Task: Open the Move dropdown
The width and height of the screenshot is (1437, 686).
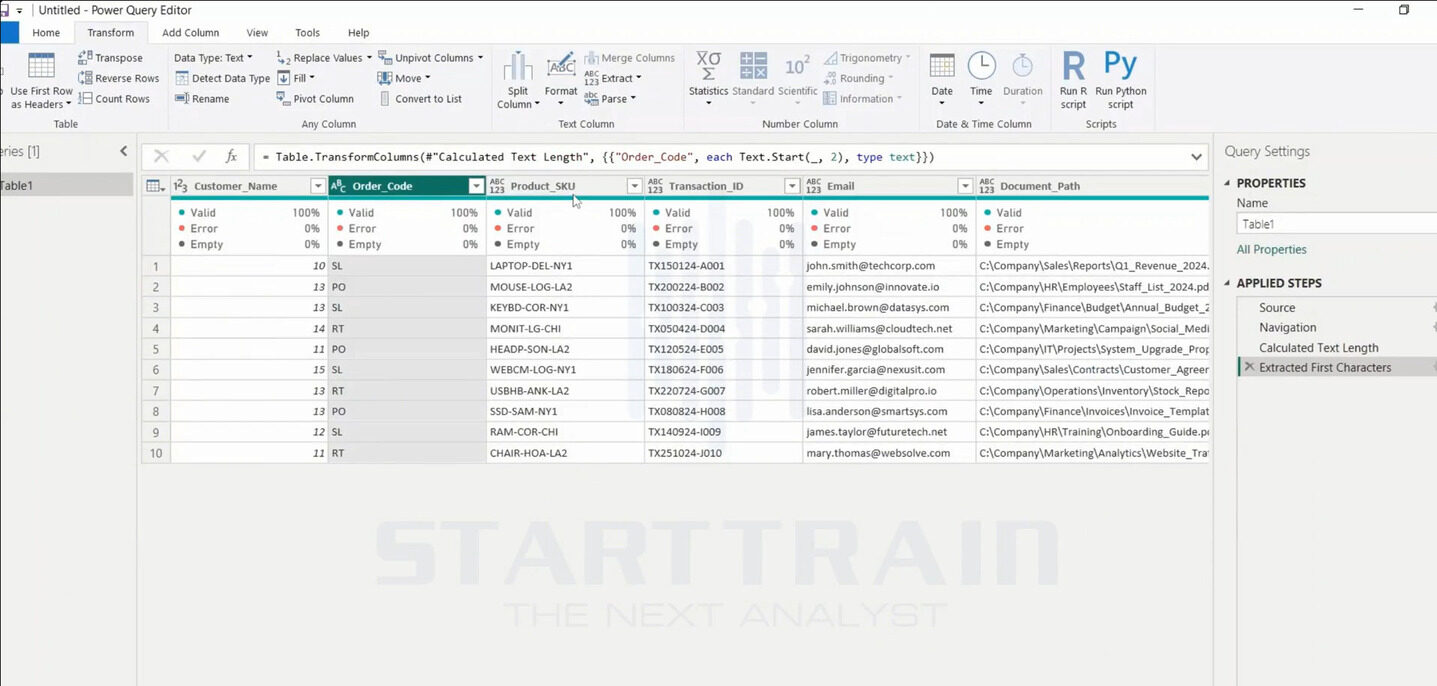Action: click(x=404, y=78)
